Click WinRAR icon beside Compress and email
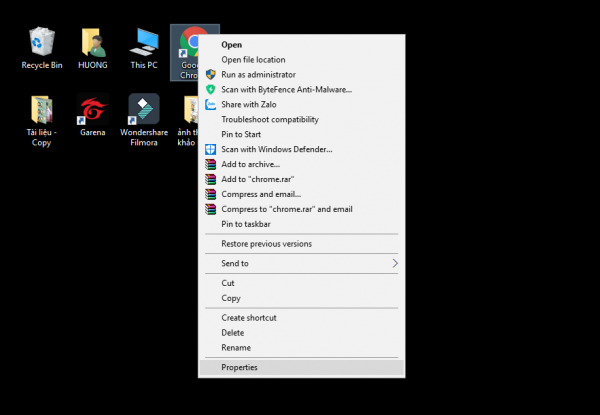This screenshot has width=600, height=415. point(210,194)
